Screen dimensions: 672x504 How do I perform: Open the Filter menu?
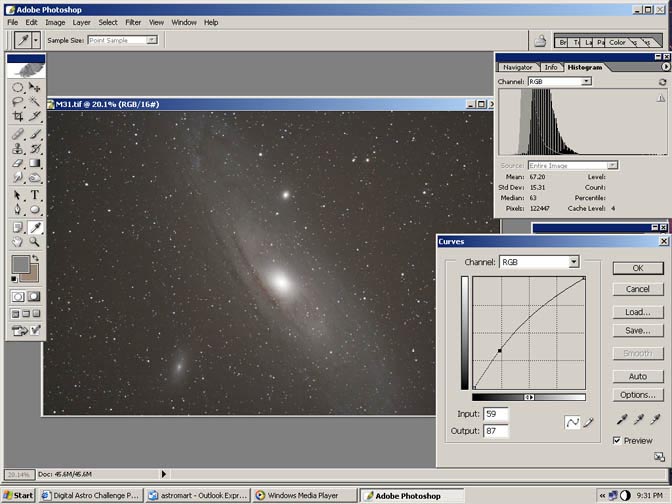pyautogui.click(x=133, y=21)
